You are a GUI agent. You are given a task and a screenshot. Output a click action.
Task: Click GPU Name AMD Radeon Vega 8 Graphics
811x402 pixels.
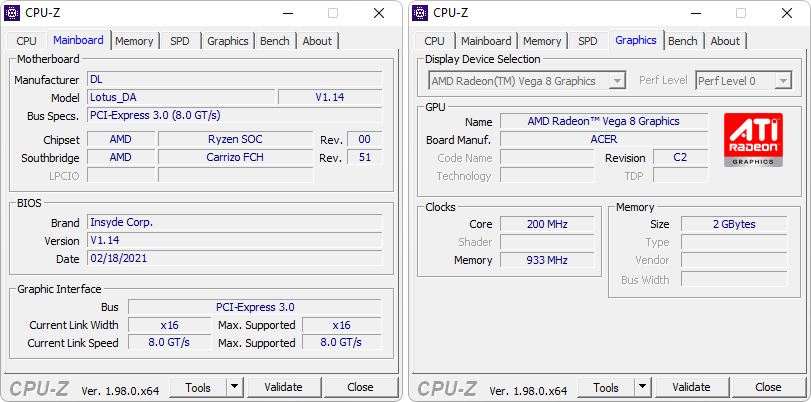pyautogui.click(x=604, y=121)
